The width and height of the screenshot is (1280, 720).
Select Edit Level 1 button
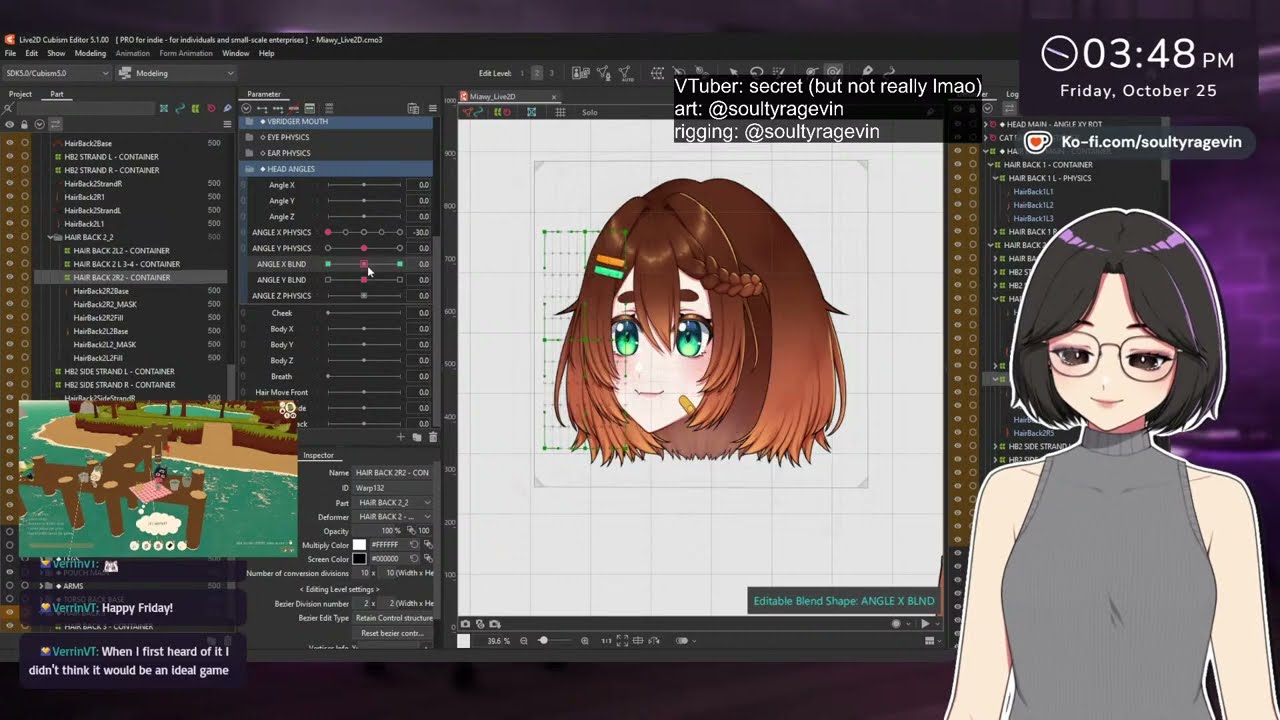coord(521,73)
